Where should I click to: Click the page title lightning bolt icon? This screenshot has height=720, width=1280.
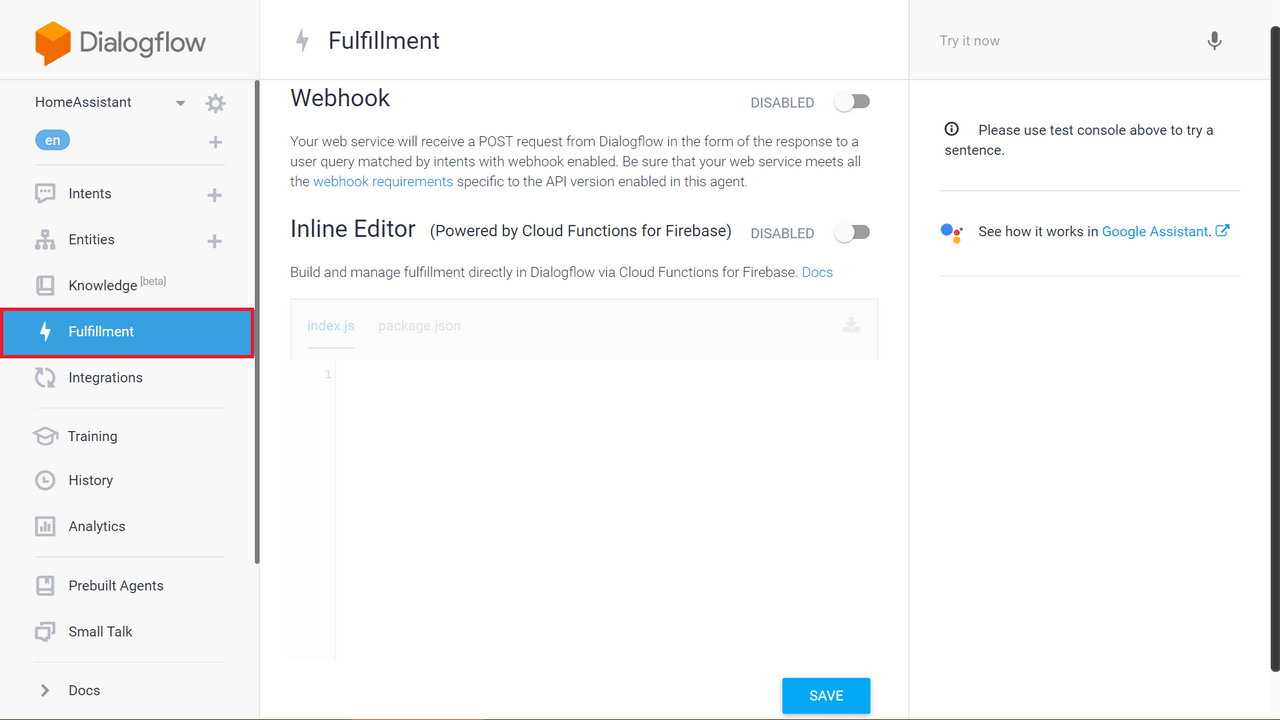coord(302,41)
